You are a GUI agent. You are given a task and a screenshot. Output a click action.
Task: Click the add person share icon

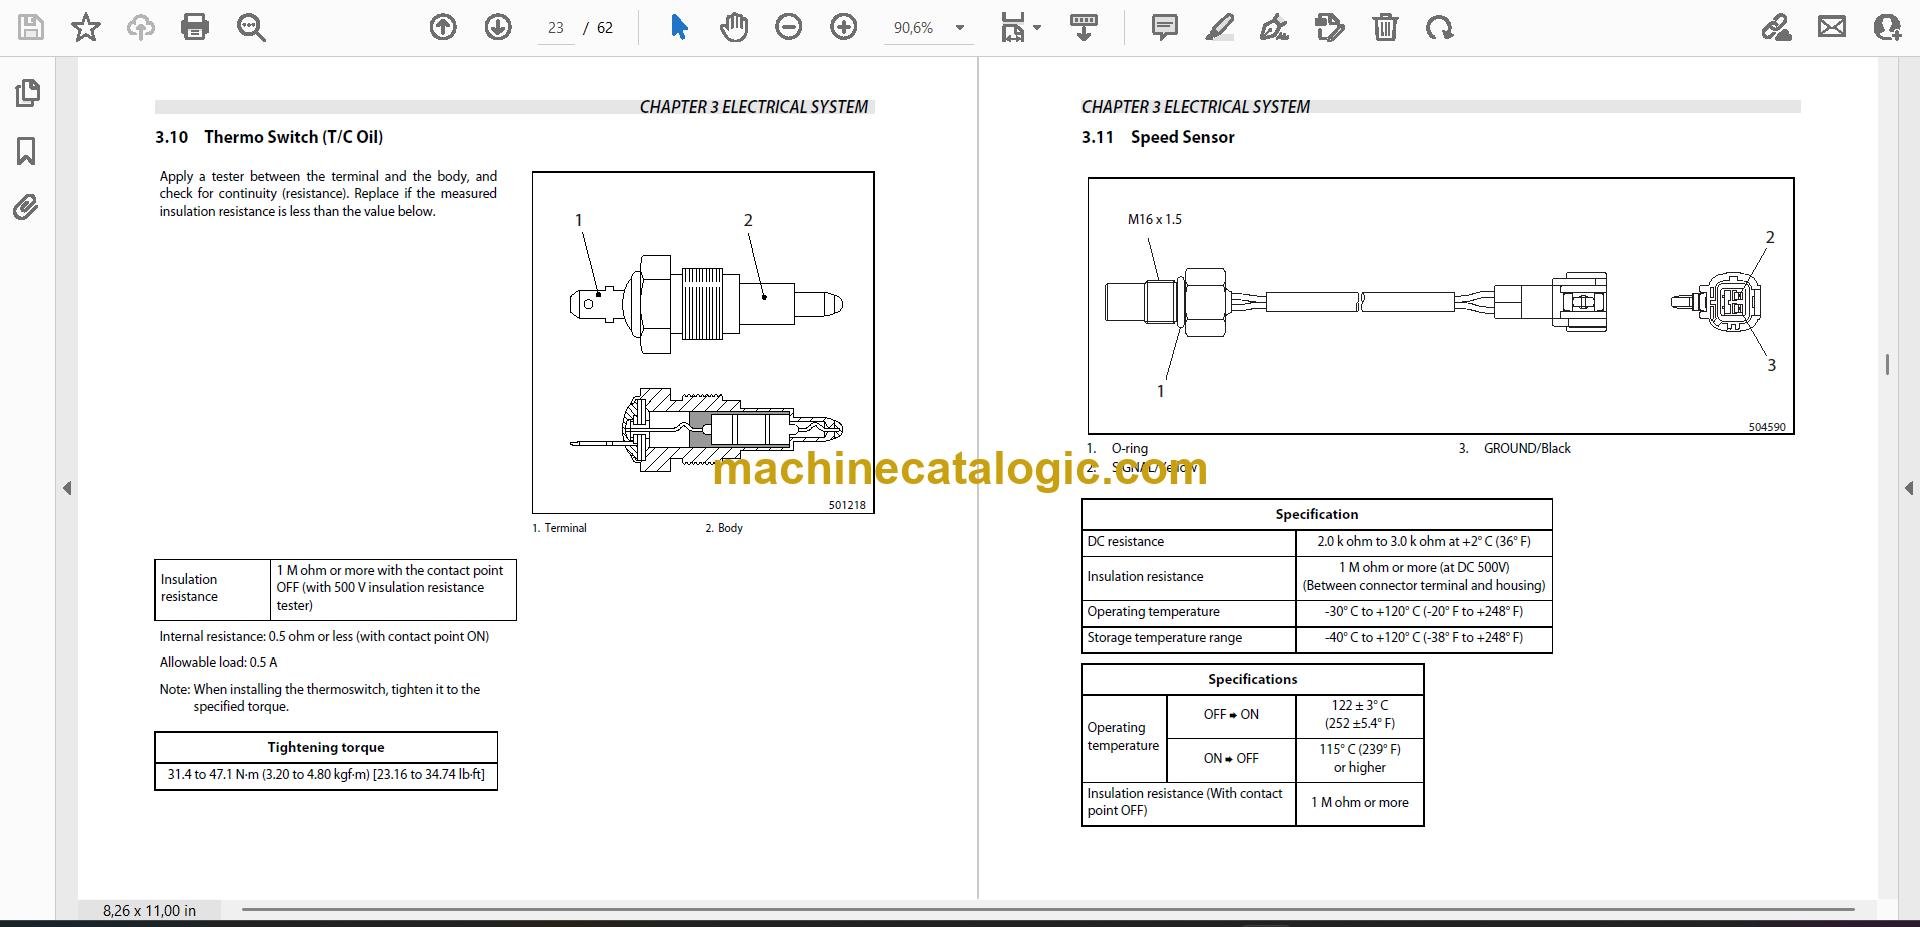(x=1887, y=27)
